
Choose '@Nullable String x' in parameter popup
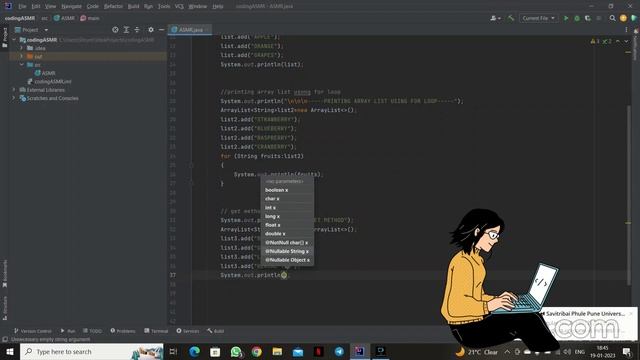287,251
